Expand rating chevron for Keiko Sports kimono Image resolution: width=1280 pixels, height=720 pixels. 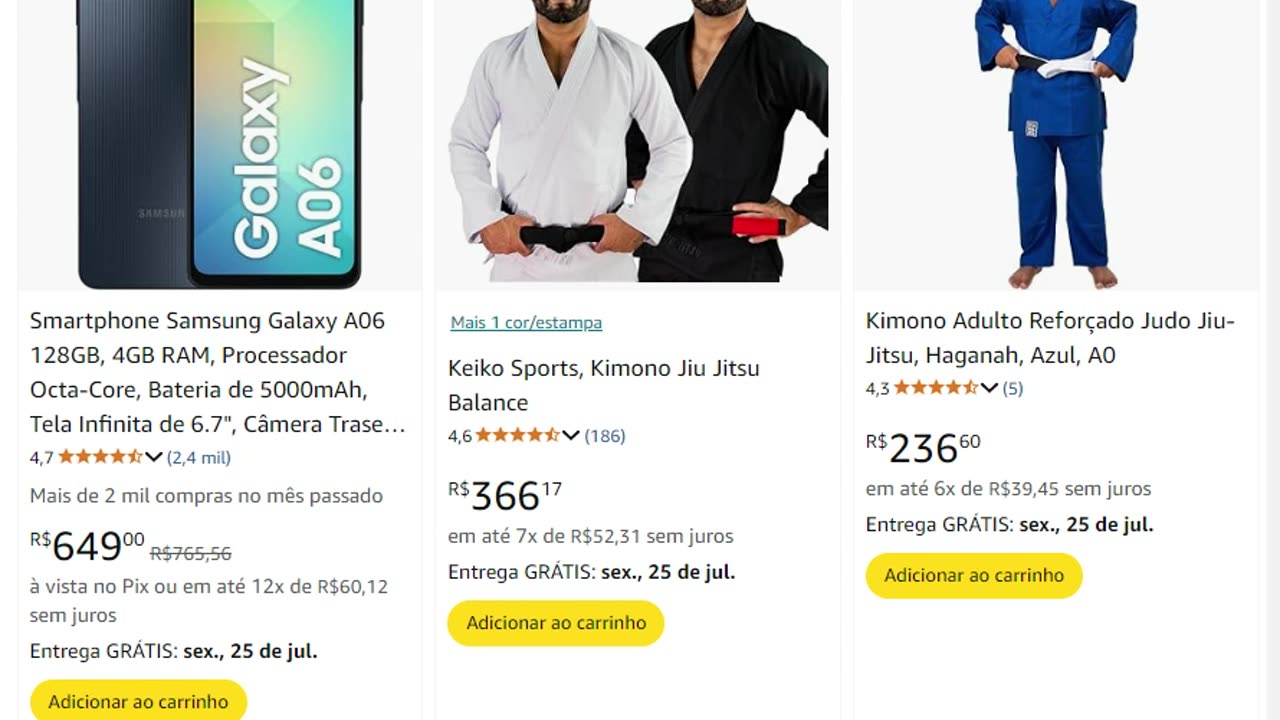(x=571, y=435)
